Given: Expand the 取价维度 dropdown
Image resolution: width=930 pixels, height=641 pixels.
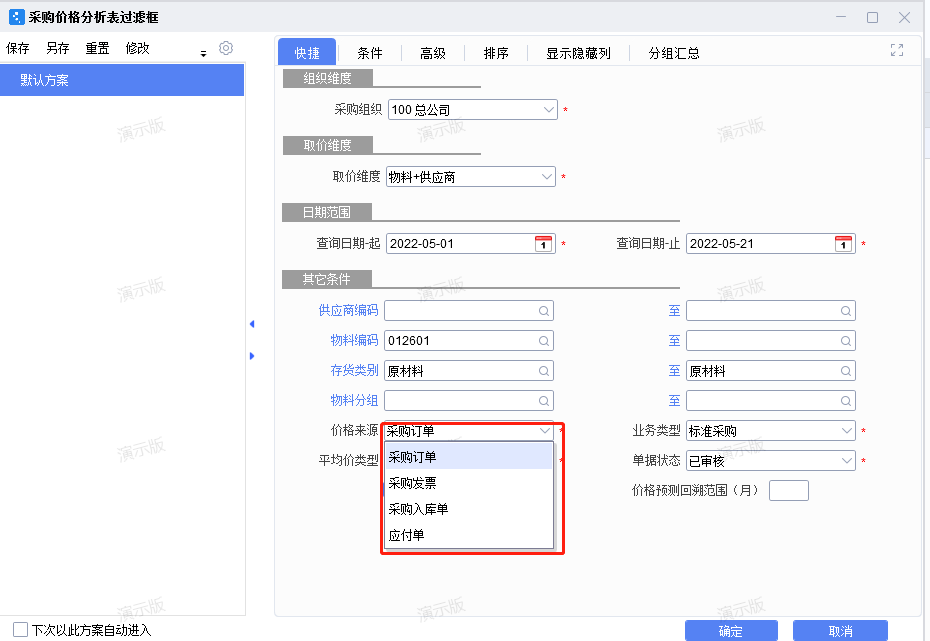Looking at the screenshot, I should pyautogui.click(x=546, y=177).
